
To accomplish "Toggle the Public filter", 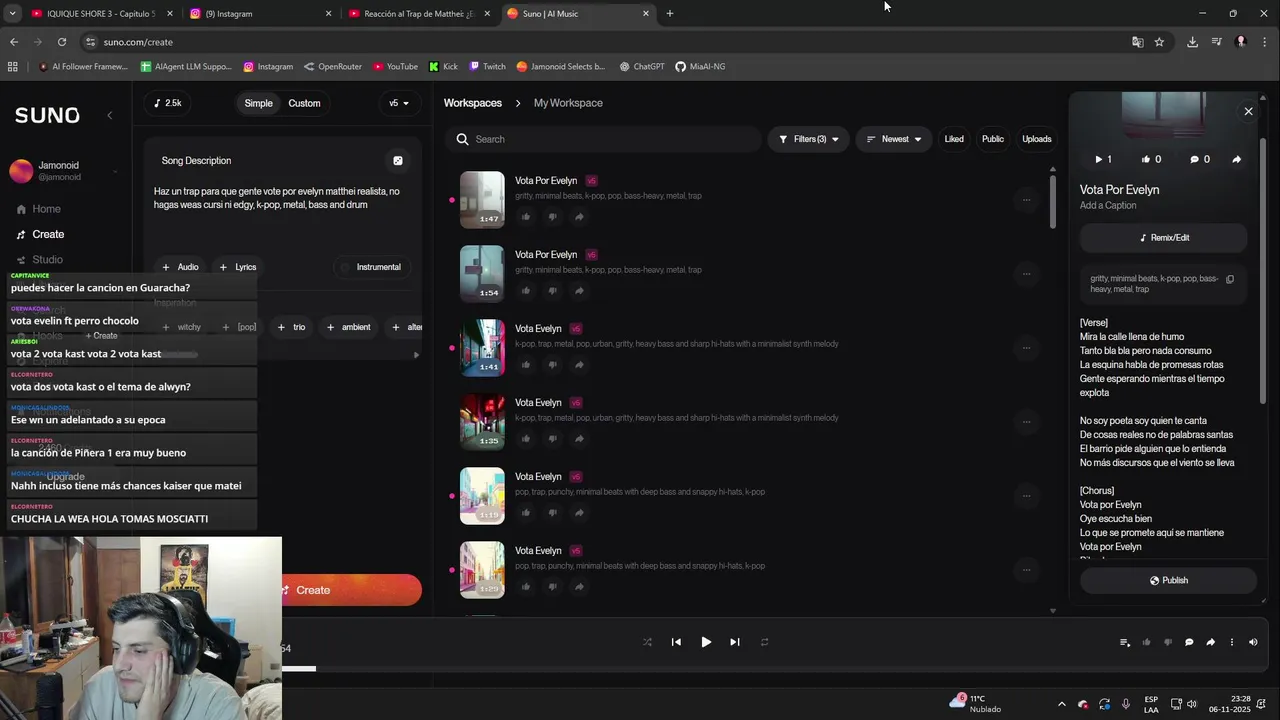I will [x=993, y=139].
